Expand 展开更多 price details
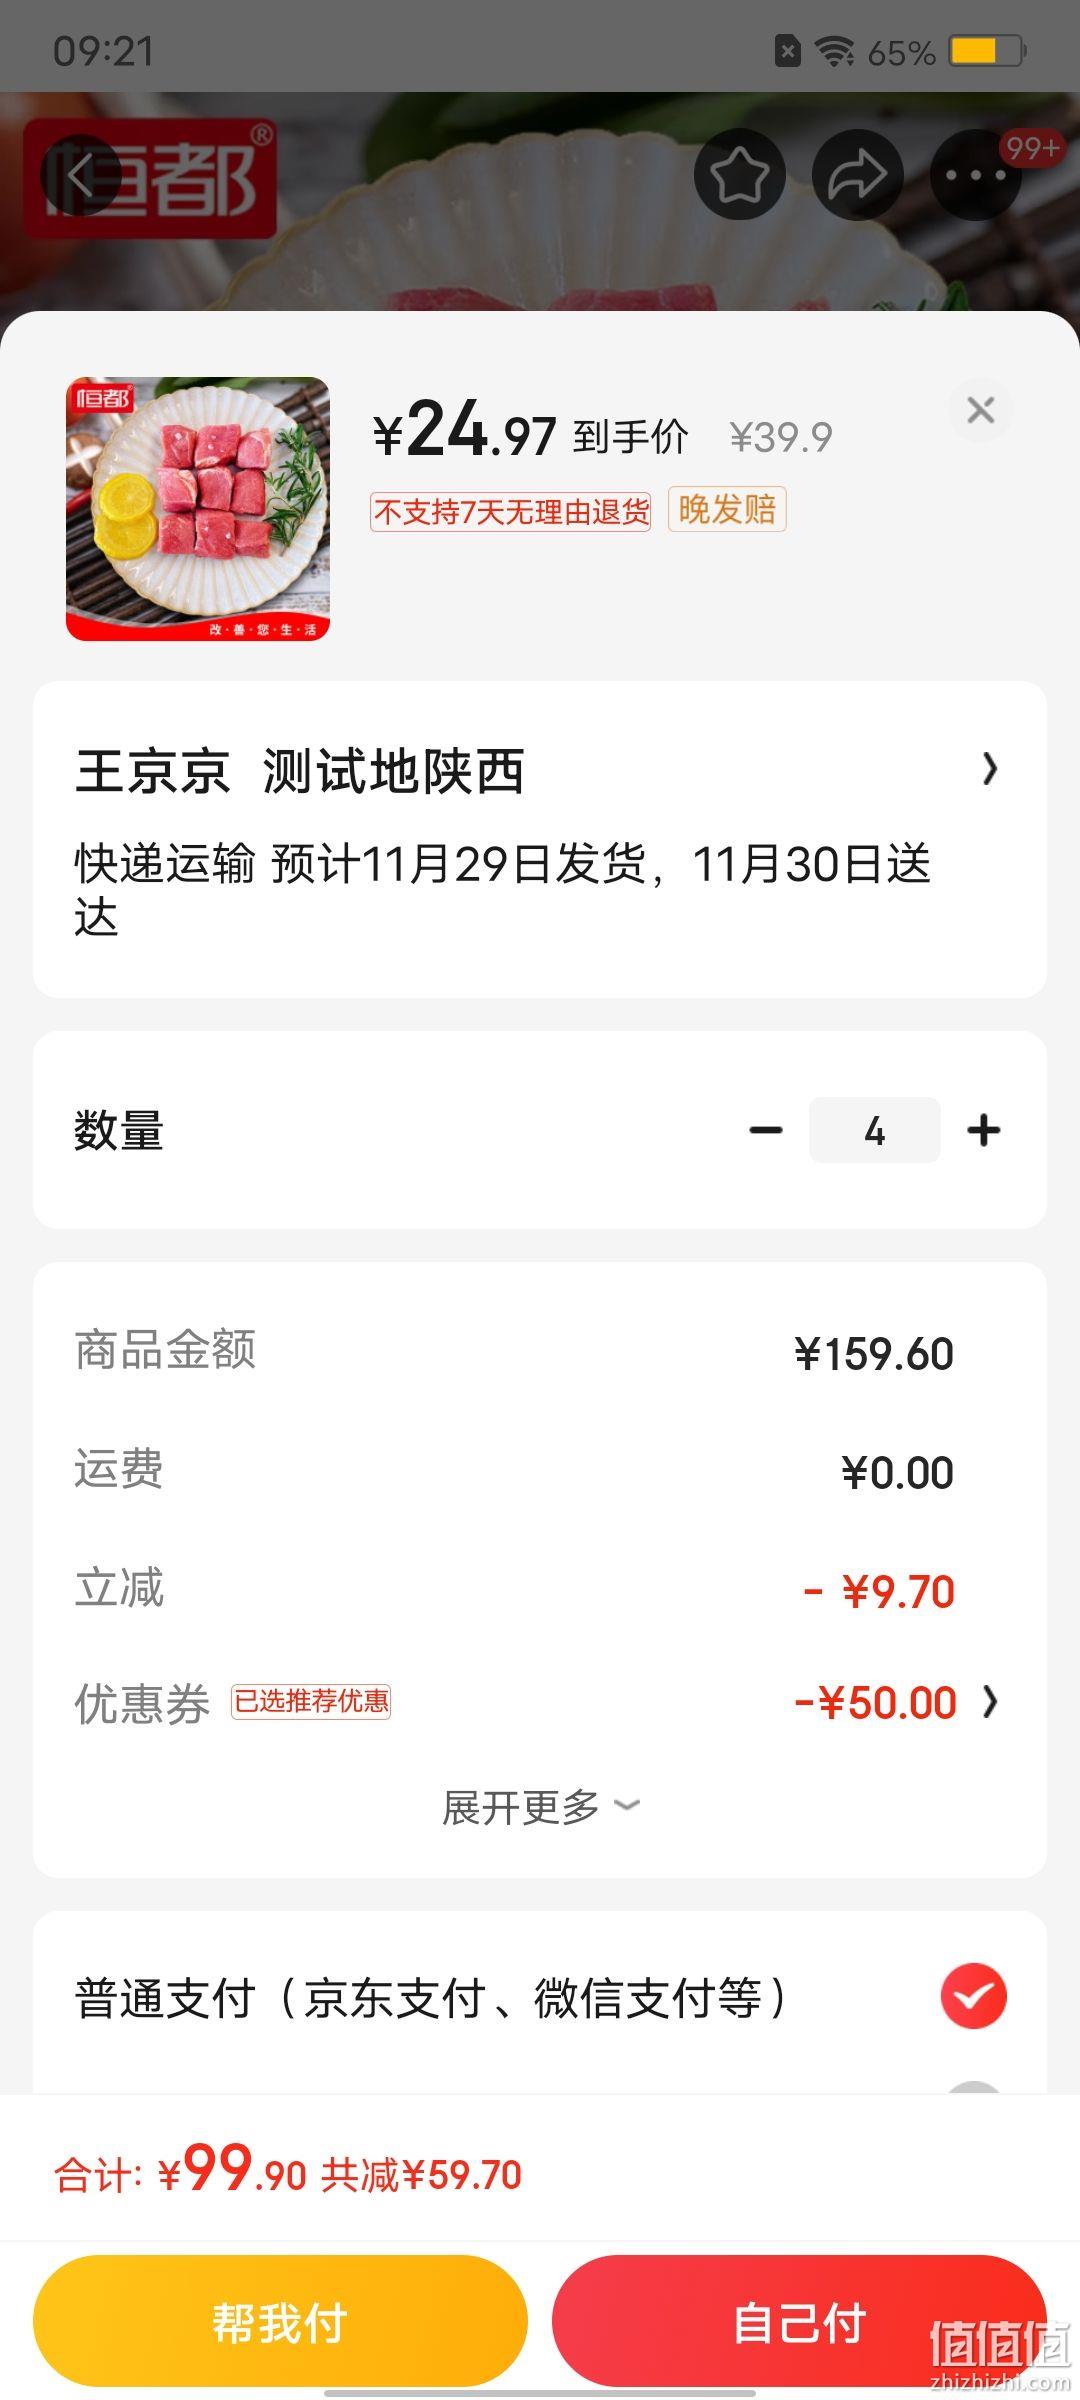The width and height of the screenshot is (1080, 2400). [540, 1807]
